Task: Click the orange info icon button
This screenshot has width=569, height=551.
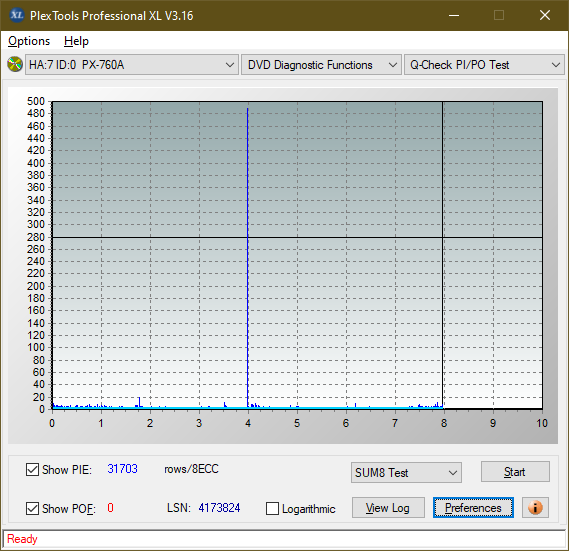Action: point(535,507)
